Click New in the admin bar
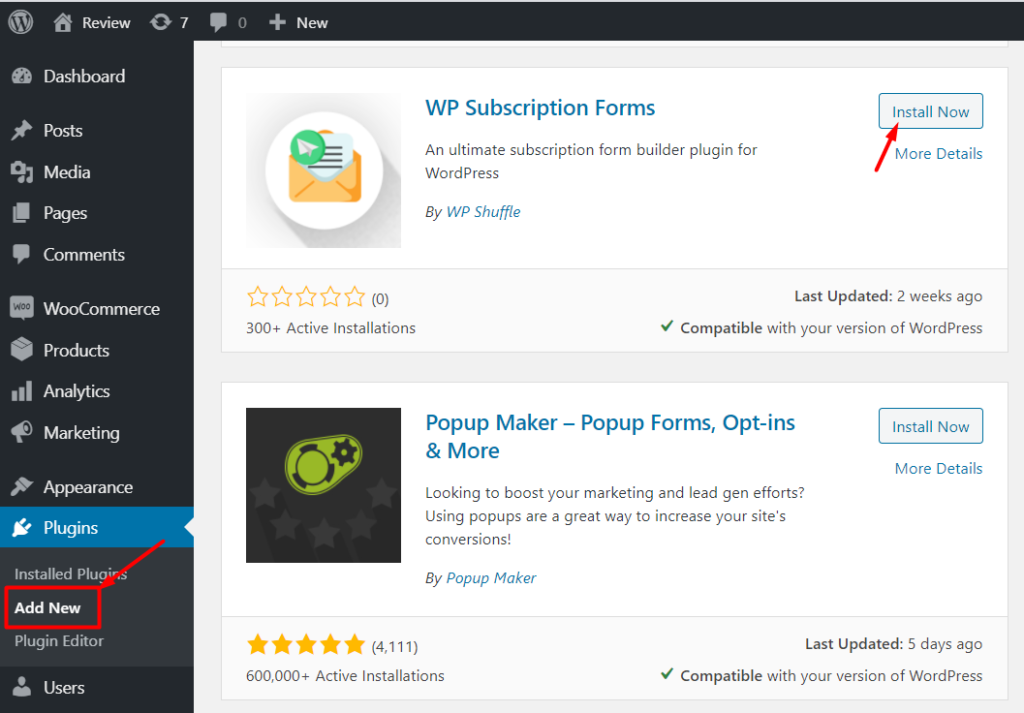Image resolution: width=1024 pixels, height=713 pixels. click(312, 23)
